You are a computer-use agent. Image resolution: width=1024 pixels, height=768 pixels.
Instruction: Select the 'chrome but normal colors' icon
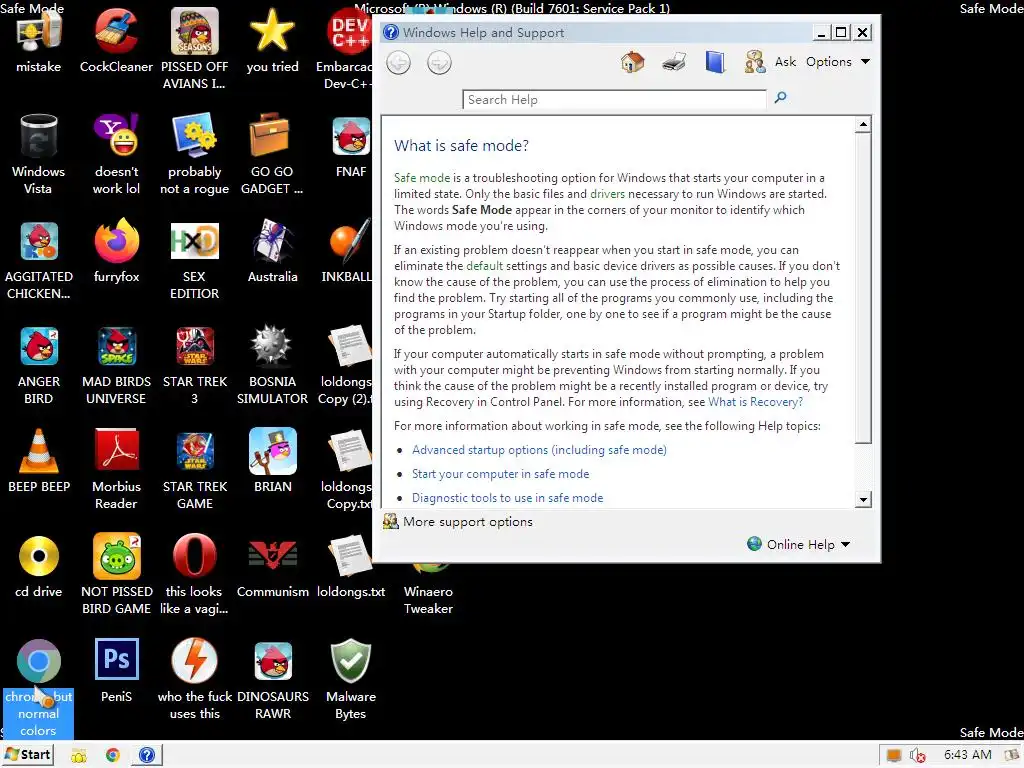39,688
